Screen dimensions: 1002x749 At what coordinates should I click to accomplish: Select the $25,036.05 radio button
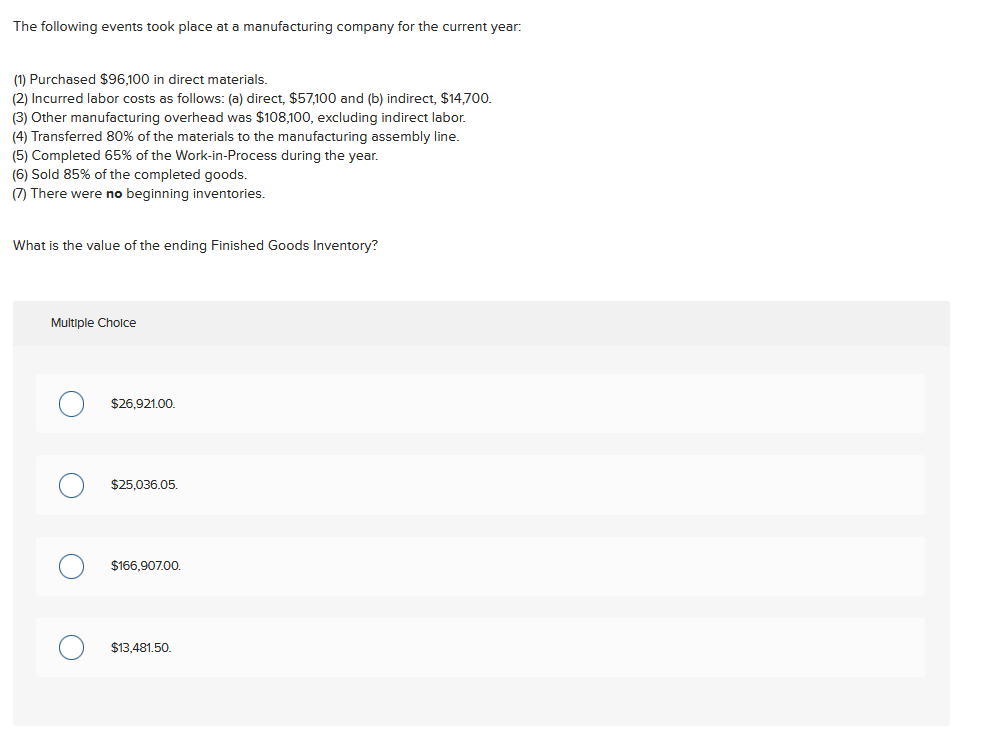tap(70, 485)
